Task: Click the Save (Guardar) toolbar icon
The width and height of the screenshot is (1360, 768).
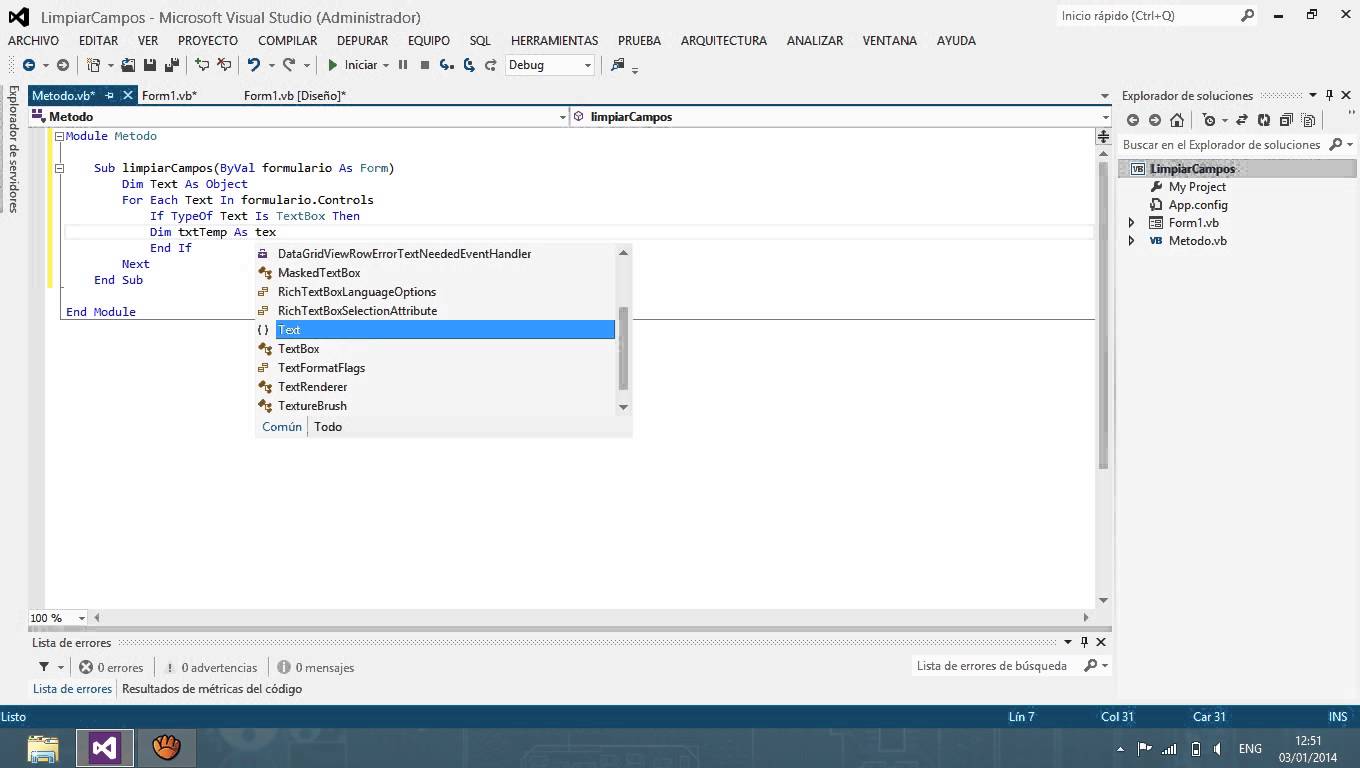Action: (150, 64)
